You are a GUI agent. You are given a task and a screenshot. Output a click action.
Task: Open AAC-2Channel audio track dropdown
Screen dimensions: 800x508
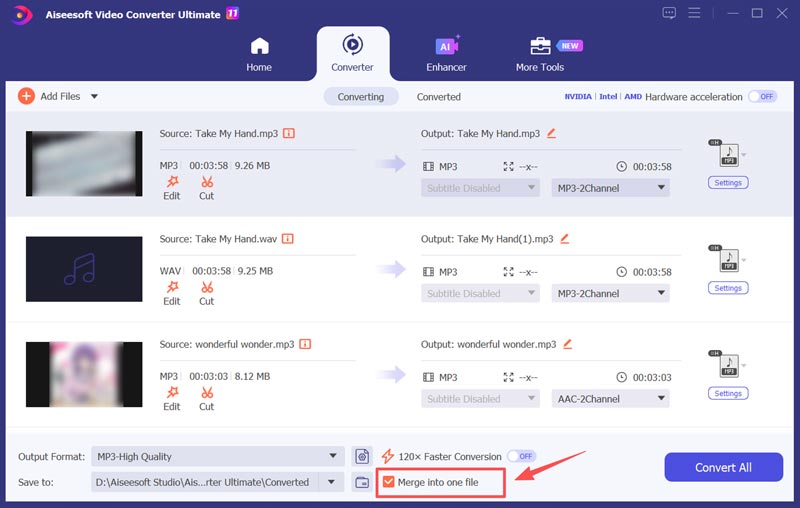point(610,399)
